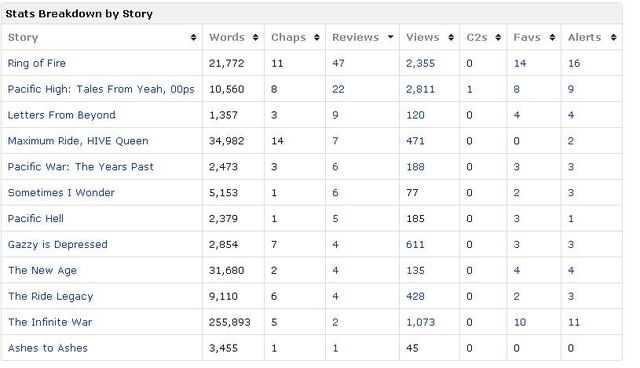Image resolution: width=640 pixels, height=368 pixels.
Task: Click the descending arrow in Reviews header
Action: (x=391, y=37)
